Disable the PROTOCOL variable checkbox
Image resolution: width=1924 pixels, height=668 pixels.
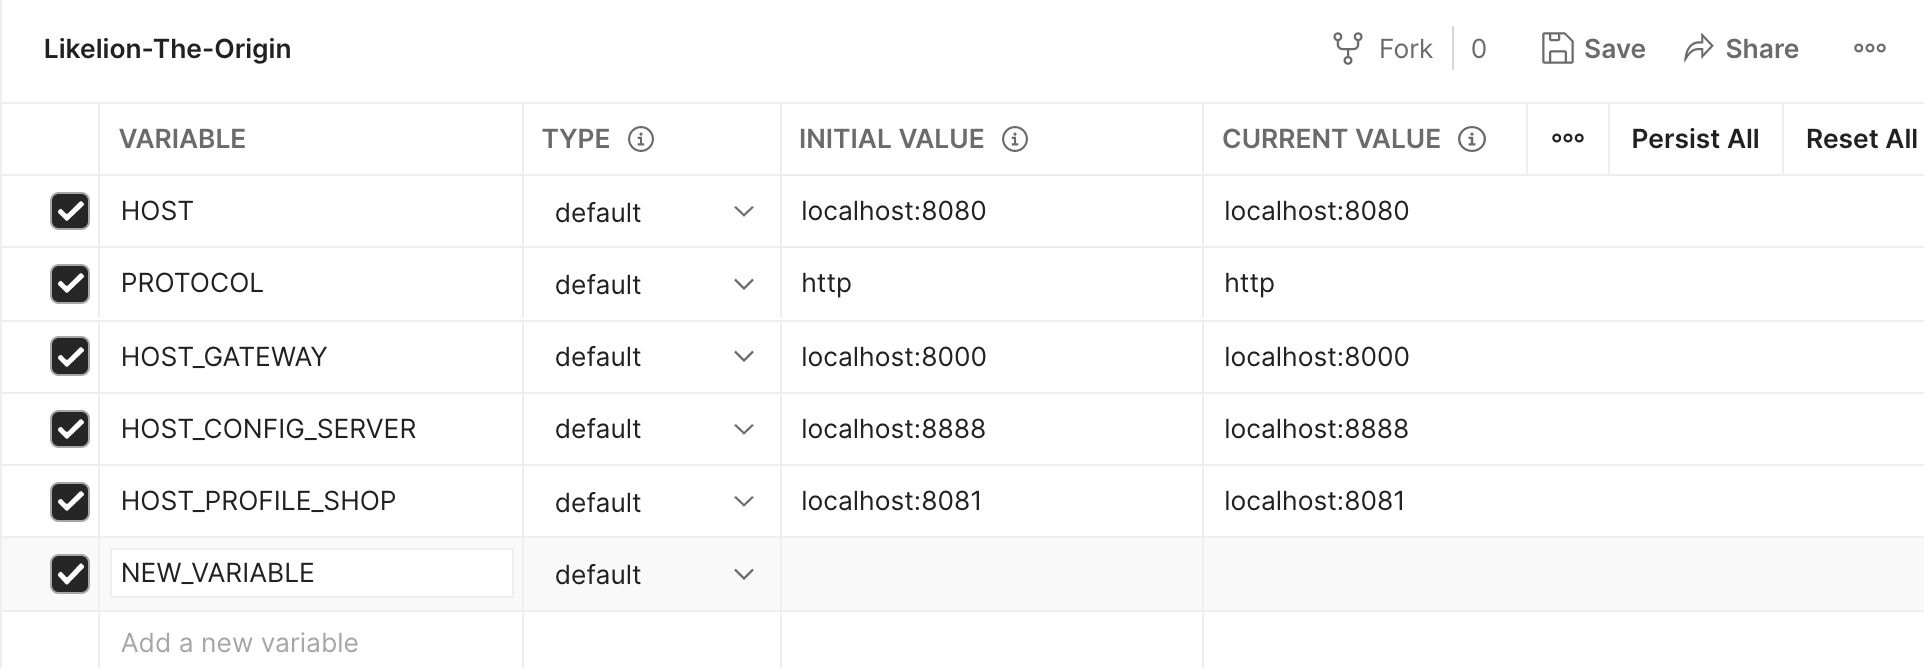[70, 284]
